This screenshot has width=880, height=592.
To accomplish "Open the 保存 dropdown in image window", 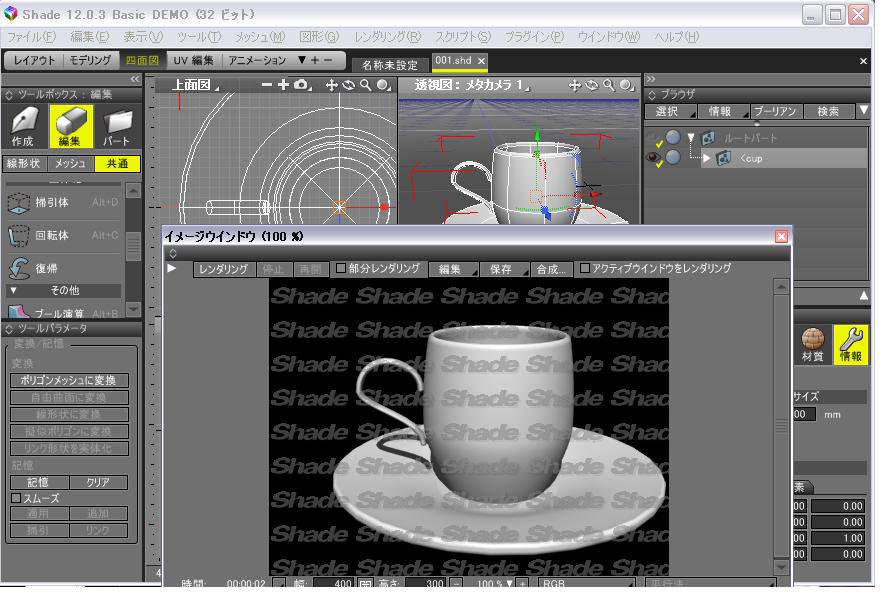I will [505, 269].
